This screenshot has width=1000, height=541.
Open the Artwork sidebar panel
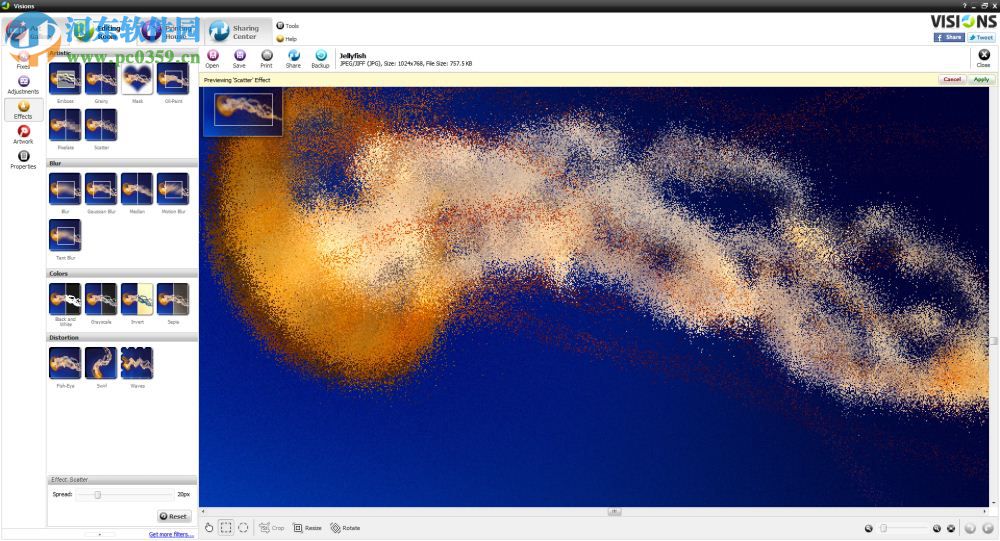[x=24, y=135]
